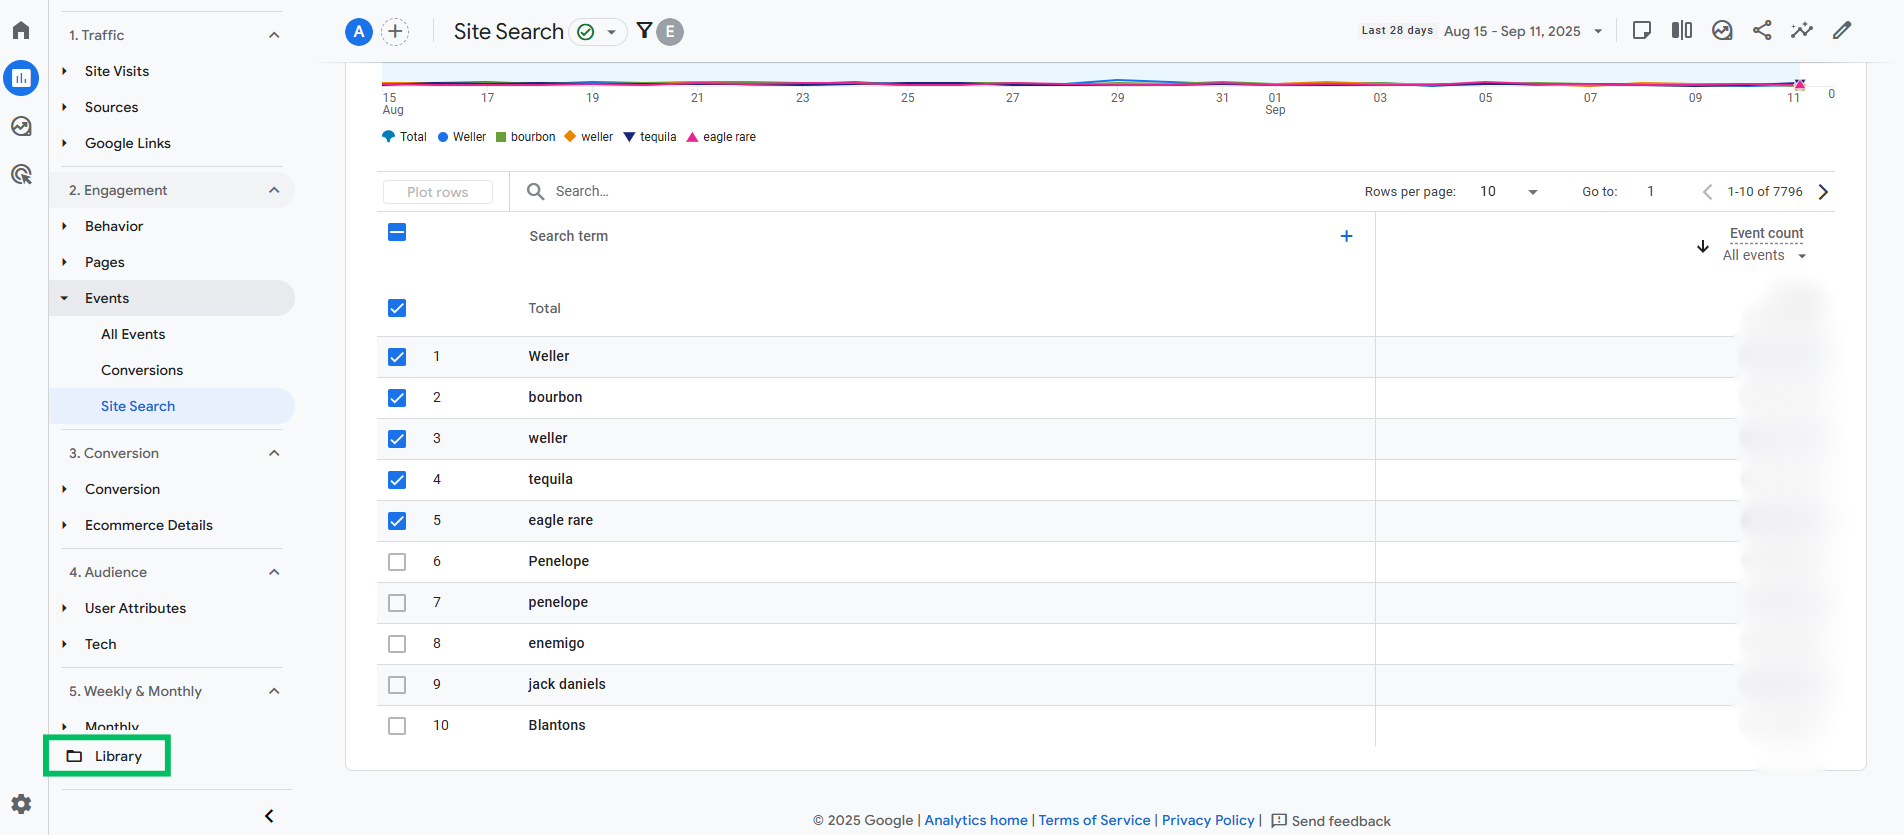Screen dimensions: 1904x835
Task: Open Site Visits in navigation
Action: [x=117, y=71]
